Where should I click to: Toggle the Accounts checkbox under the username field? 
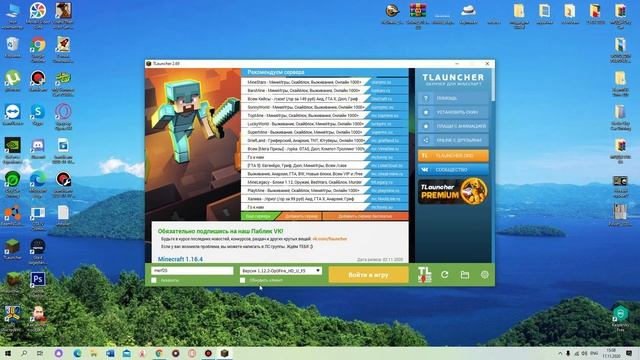(x=154, y=280)
